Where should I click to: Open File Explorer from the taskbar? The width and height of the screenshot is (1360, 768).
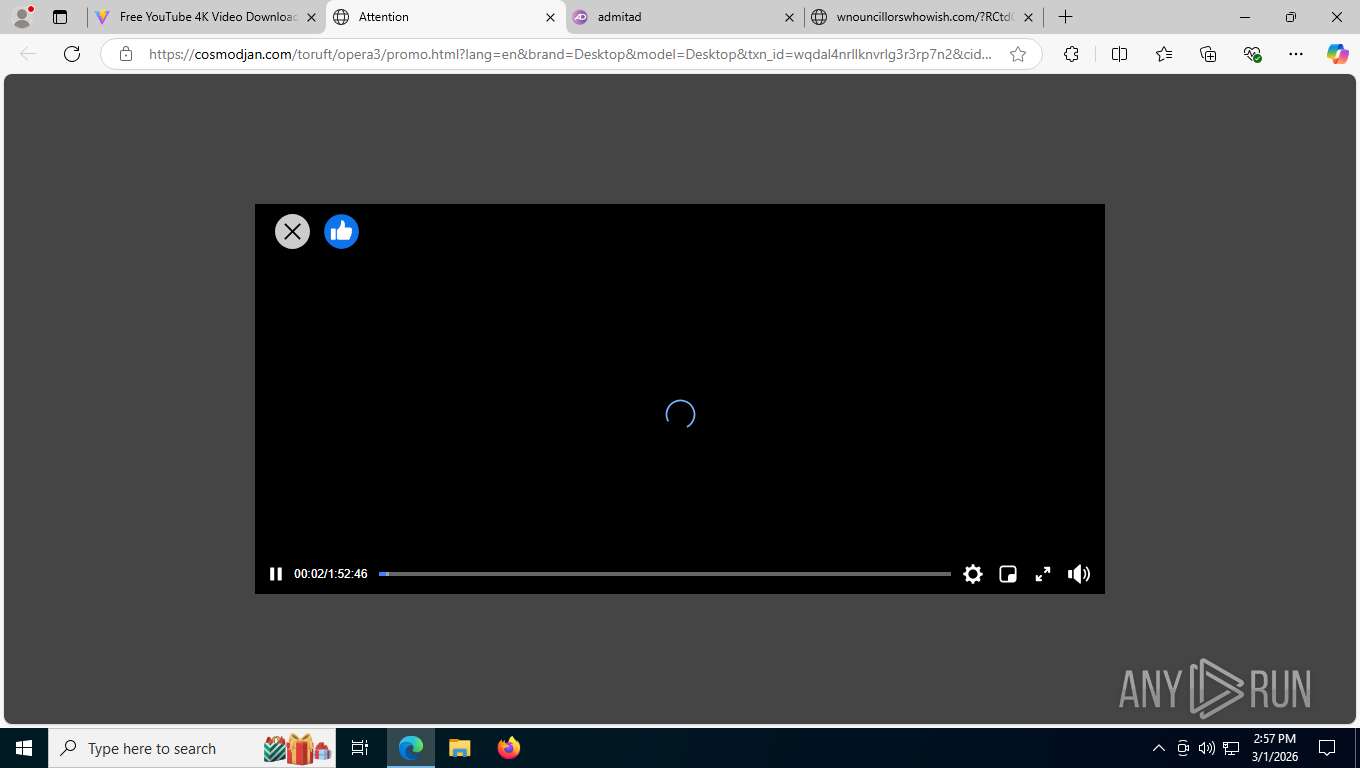click(460, 748)
